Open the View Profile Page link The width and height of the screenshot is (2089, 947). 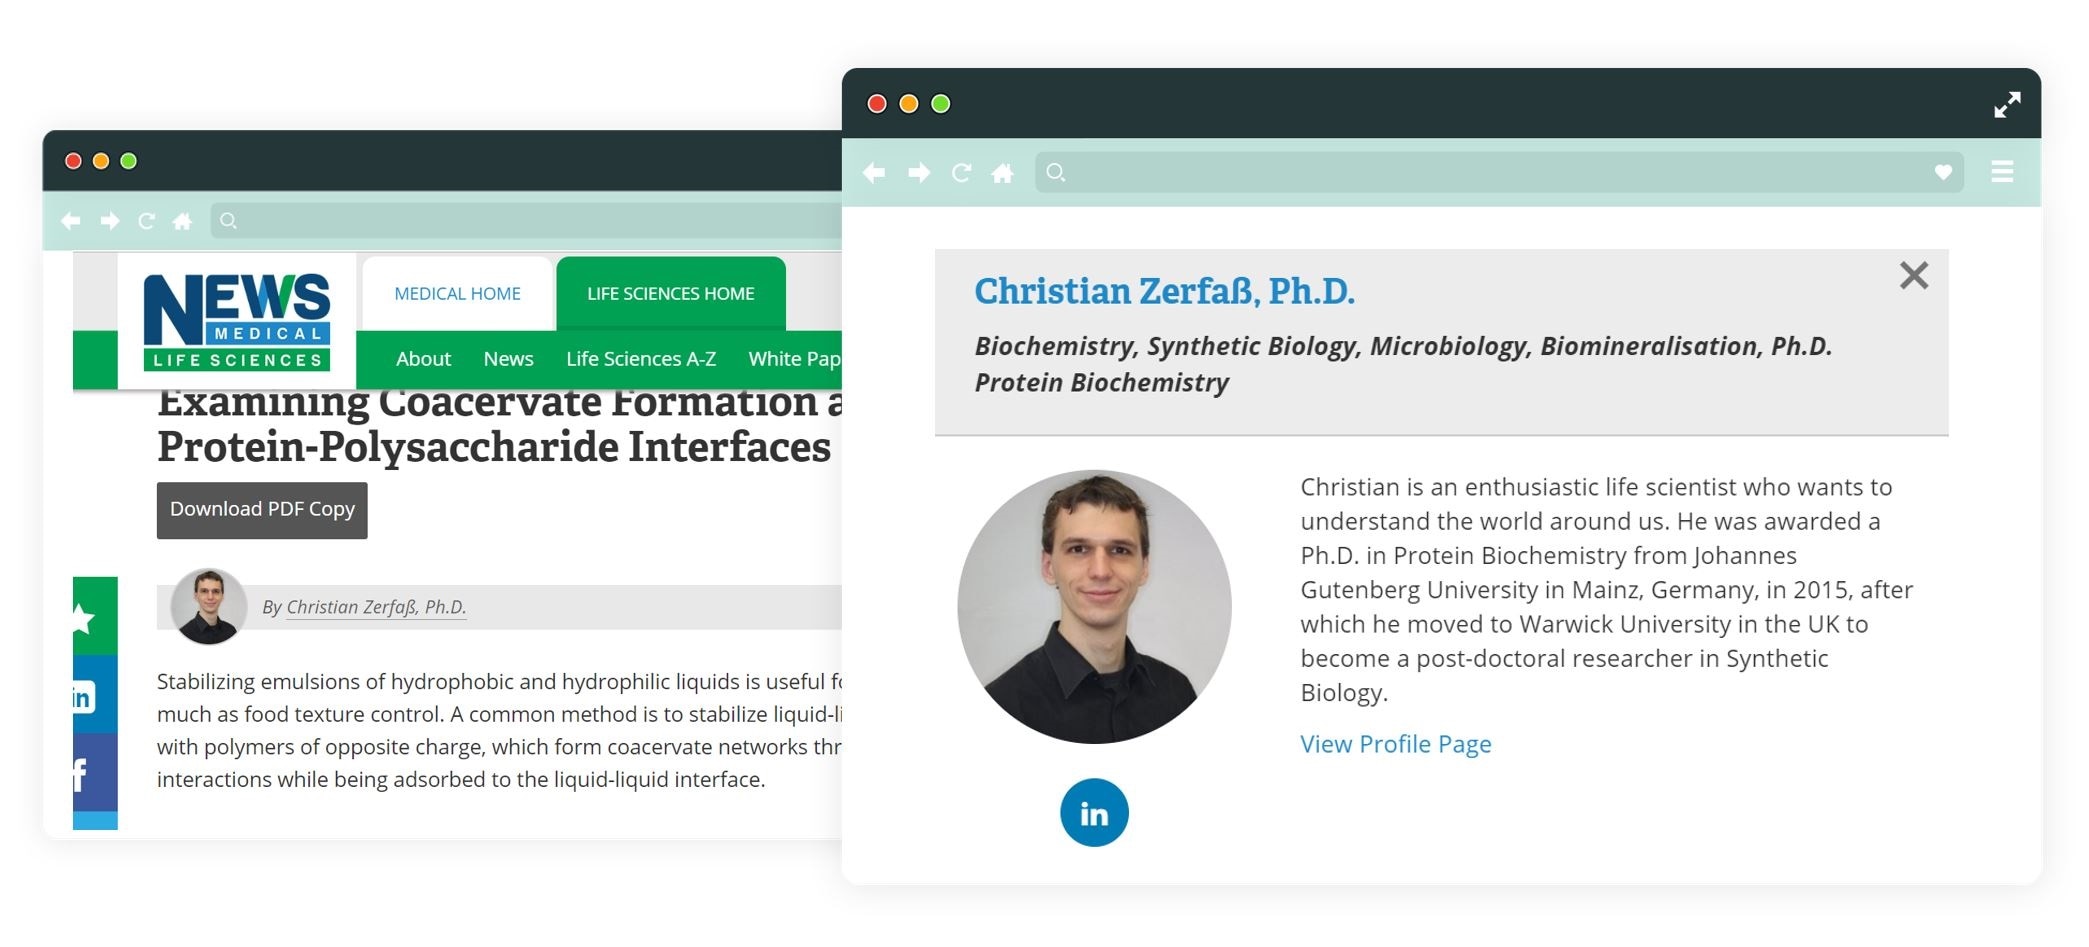click(1395, 744)
